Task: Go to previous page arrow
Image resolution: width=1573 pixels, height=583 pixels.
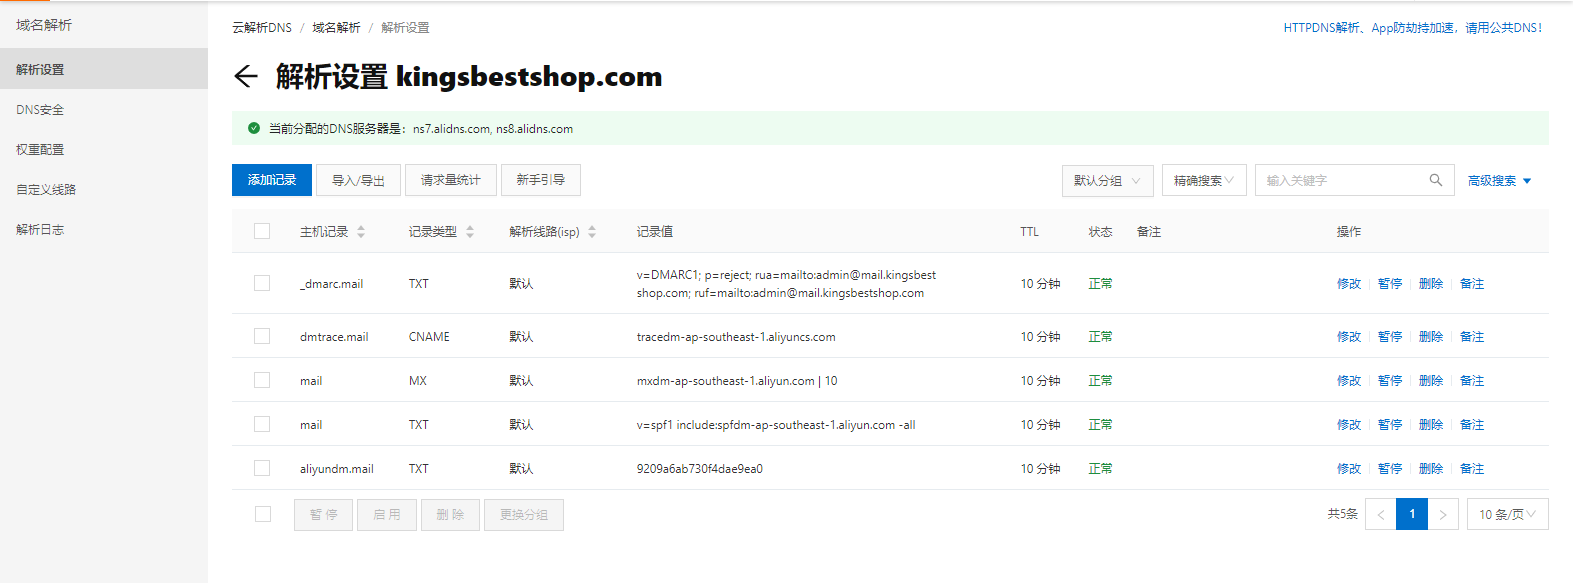Action: click(x=1381, y=514)
